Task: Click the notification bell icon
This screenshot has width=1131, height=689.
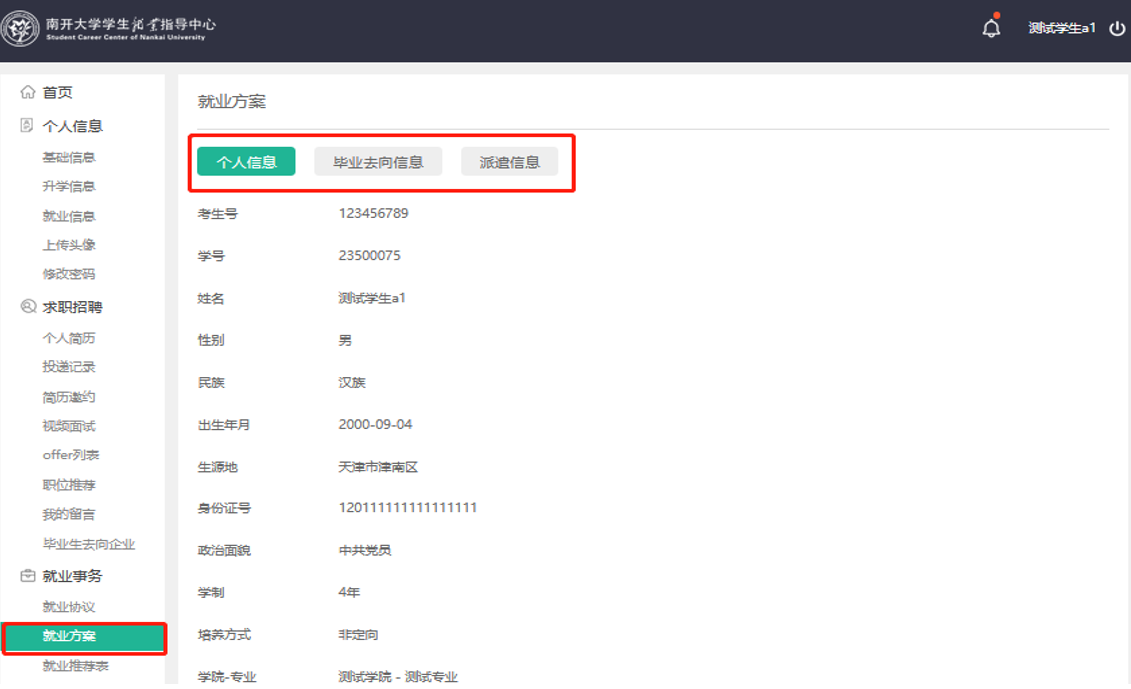Action: click(x=991, y=28)
